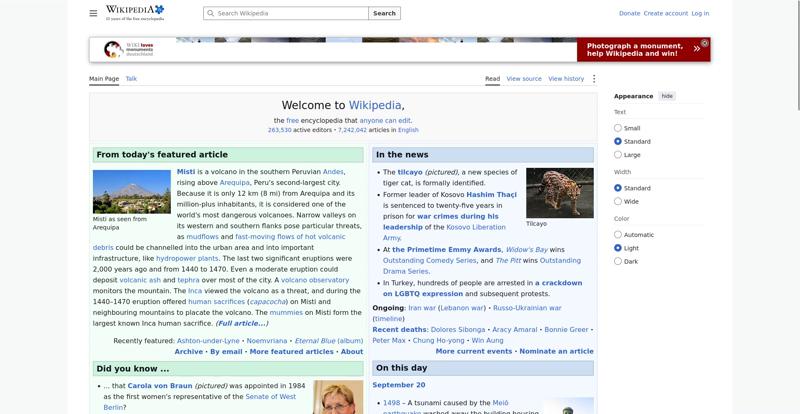
Task: Click the page vertical scrollbar
Action: pyautogui.click(x=797, y=55)
